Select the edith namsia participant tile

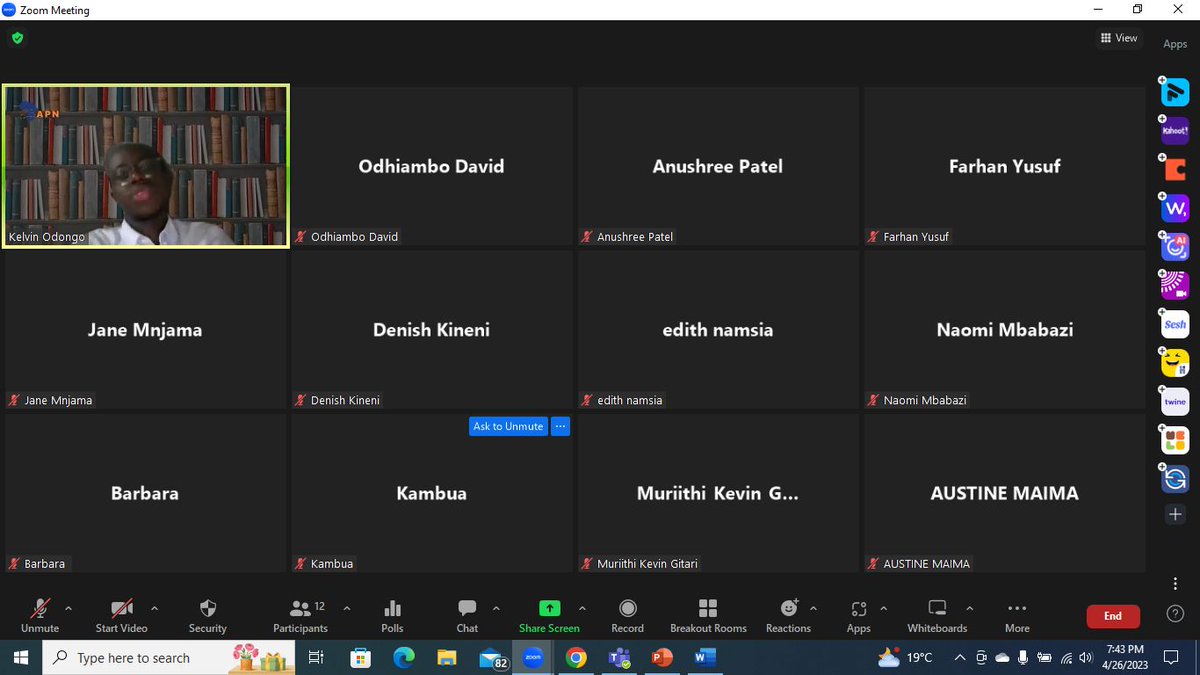pyautogui.click(x=718, y=330)
